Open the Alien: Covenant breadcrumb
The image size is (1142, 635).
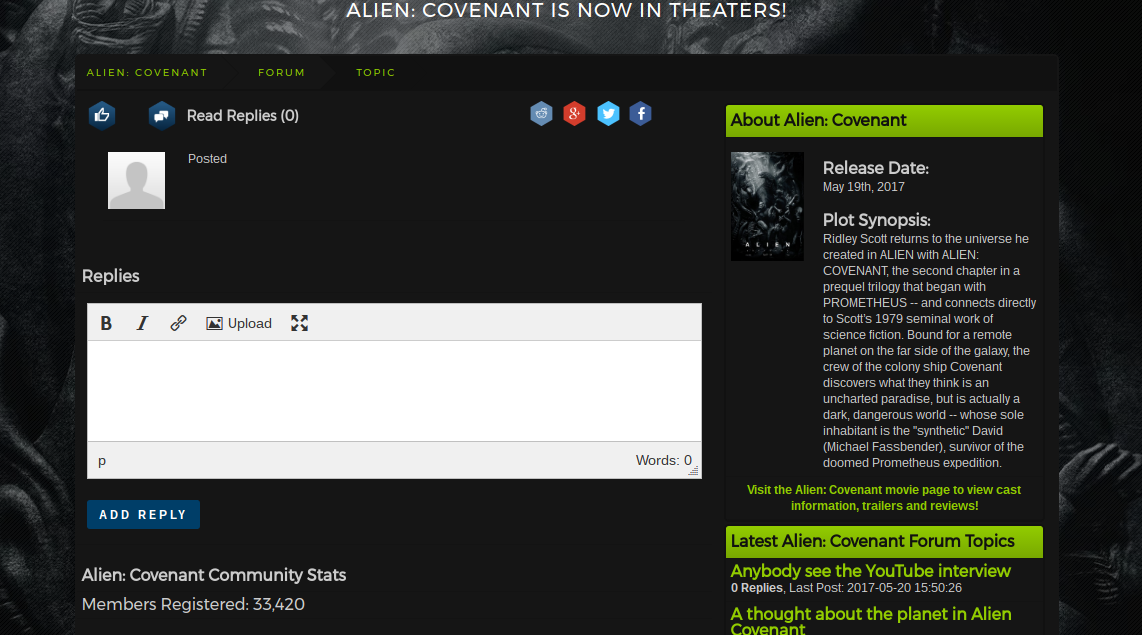pyautogui.click(x=147, y=73)
